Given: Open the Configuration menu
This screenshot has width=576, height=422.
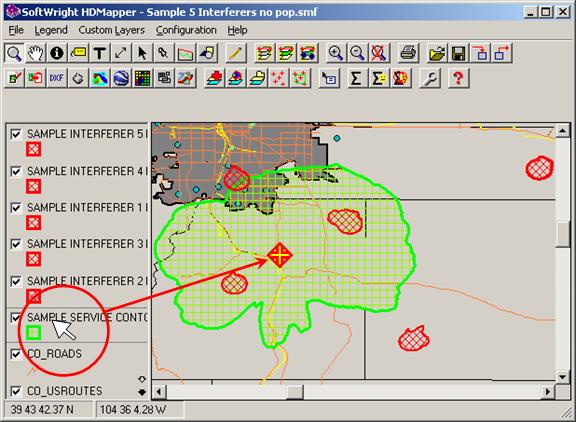Looking at the screenshot, I should (186, 30).
